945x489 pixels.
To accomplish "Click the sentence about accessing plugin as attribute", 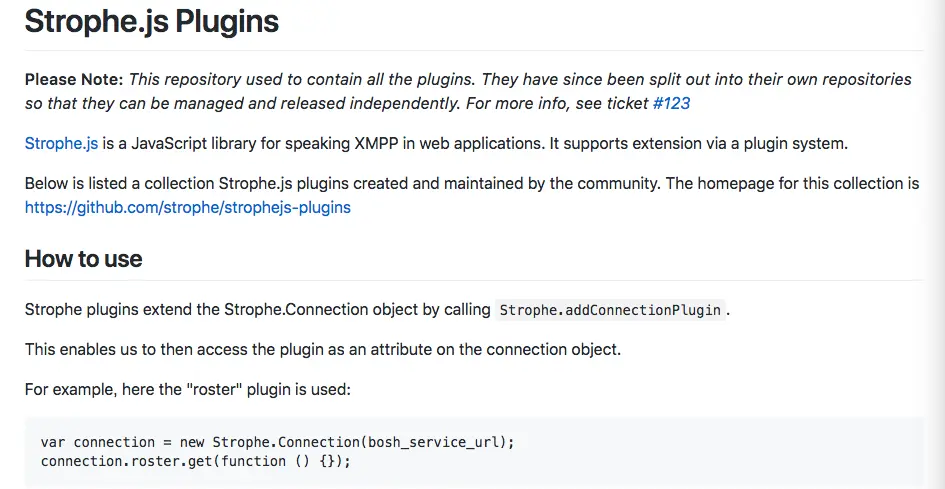I will [322, 350].
